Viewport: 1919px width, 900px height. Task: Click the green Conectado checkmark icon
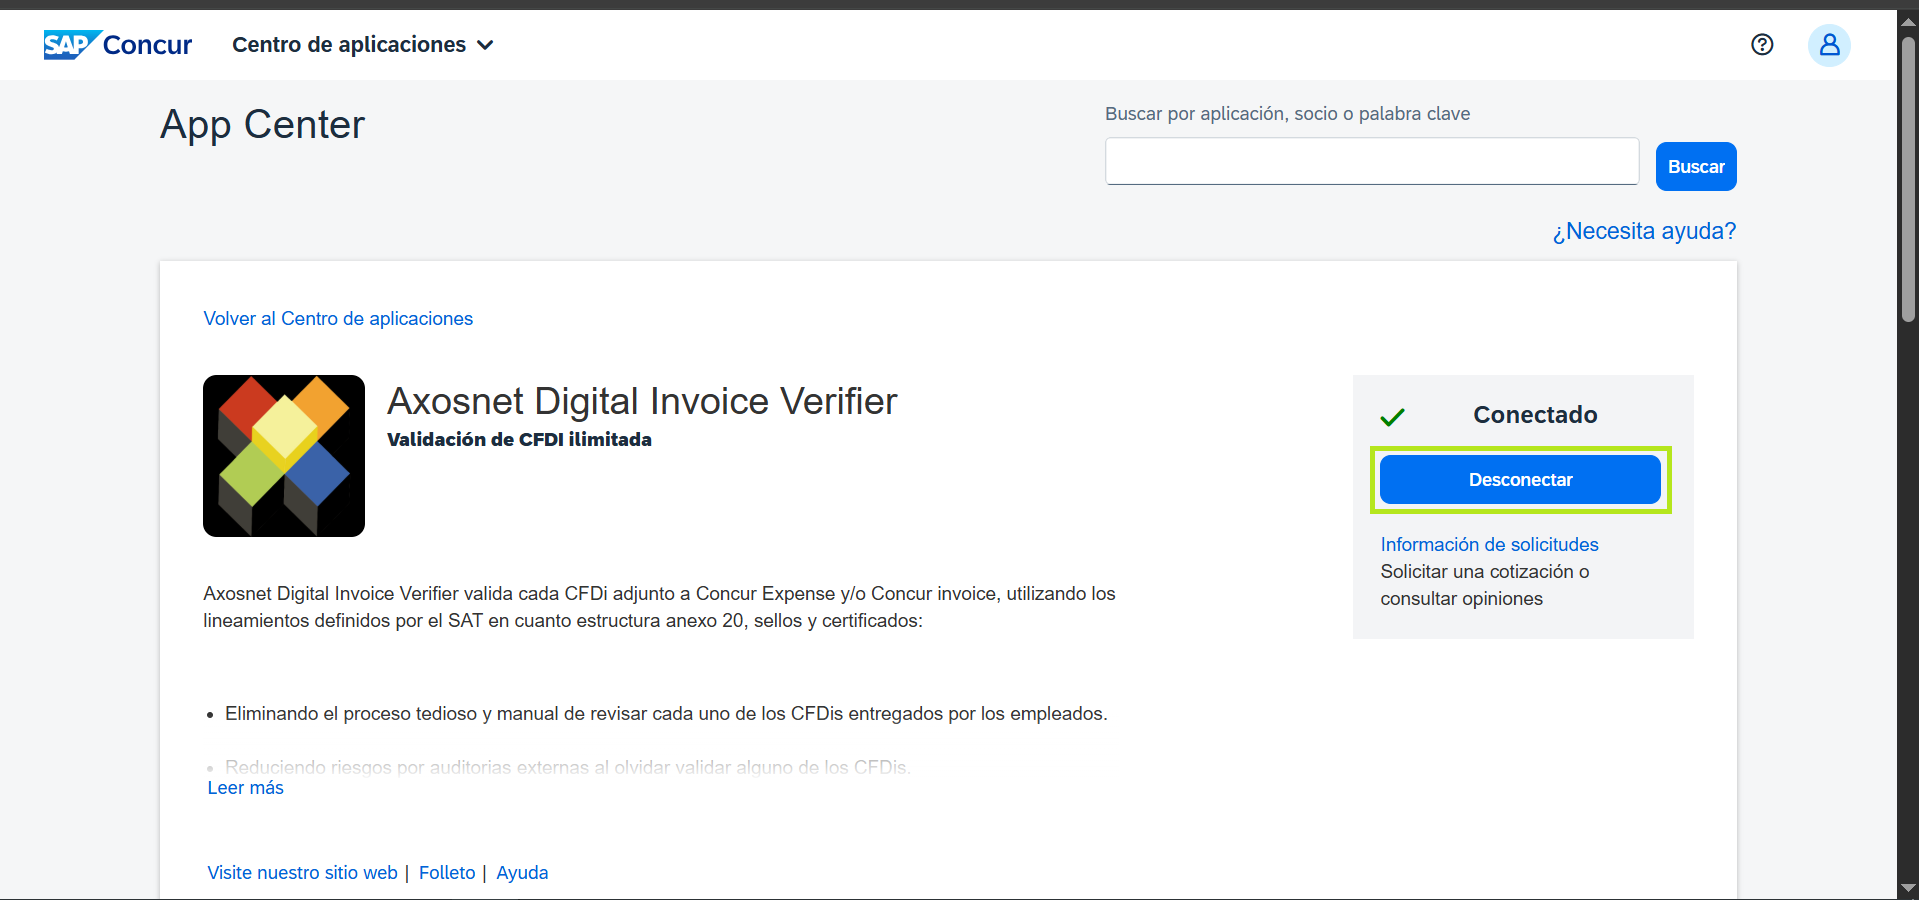click(x=1392, y=417)
